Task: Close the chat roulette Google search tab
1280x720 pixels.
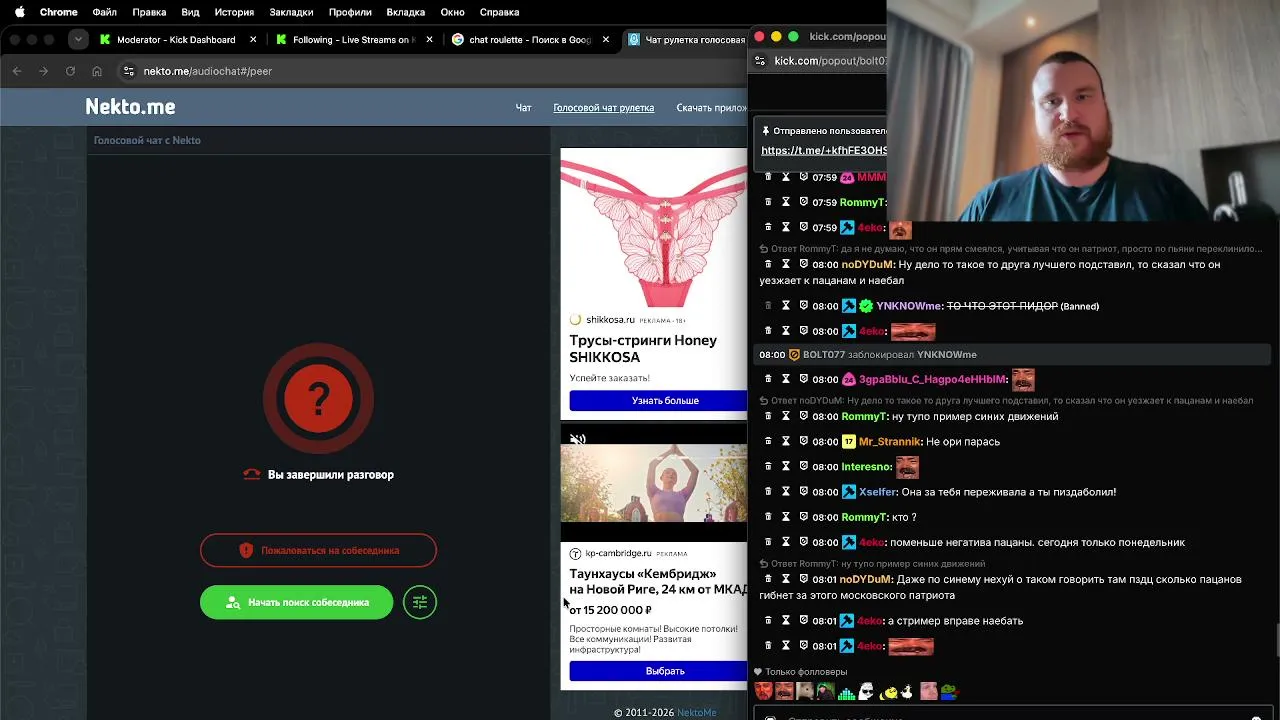Action: pyautogui.click(x=605, y=40)
